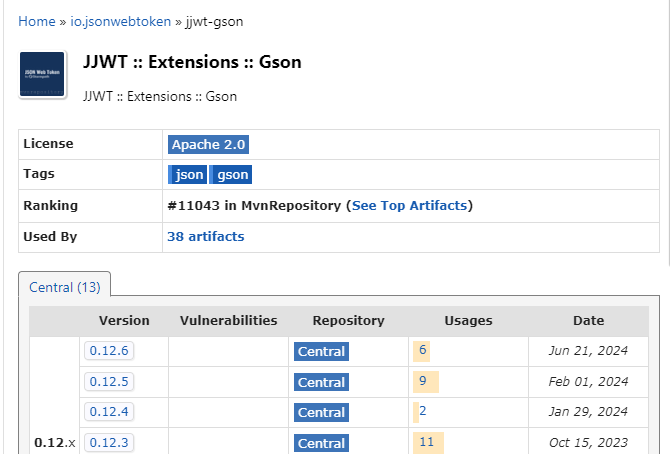Click the Central repository badge for 0.12.5
Viewport: 670px width, 454px height.
click(x=321, y=382)
